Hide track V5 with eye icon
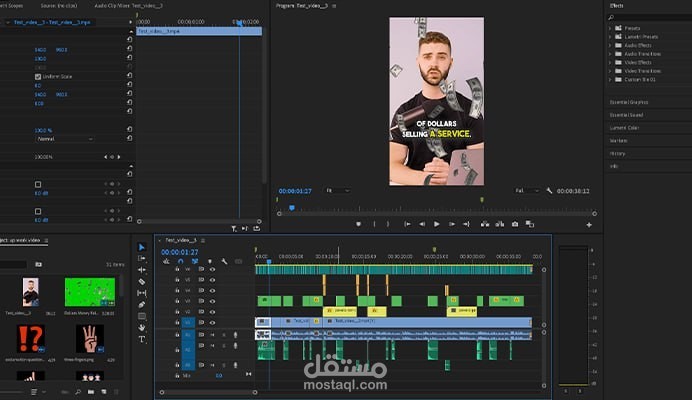Image resolution: width=692 pixels, height=400 pixels. coord(212,279)
